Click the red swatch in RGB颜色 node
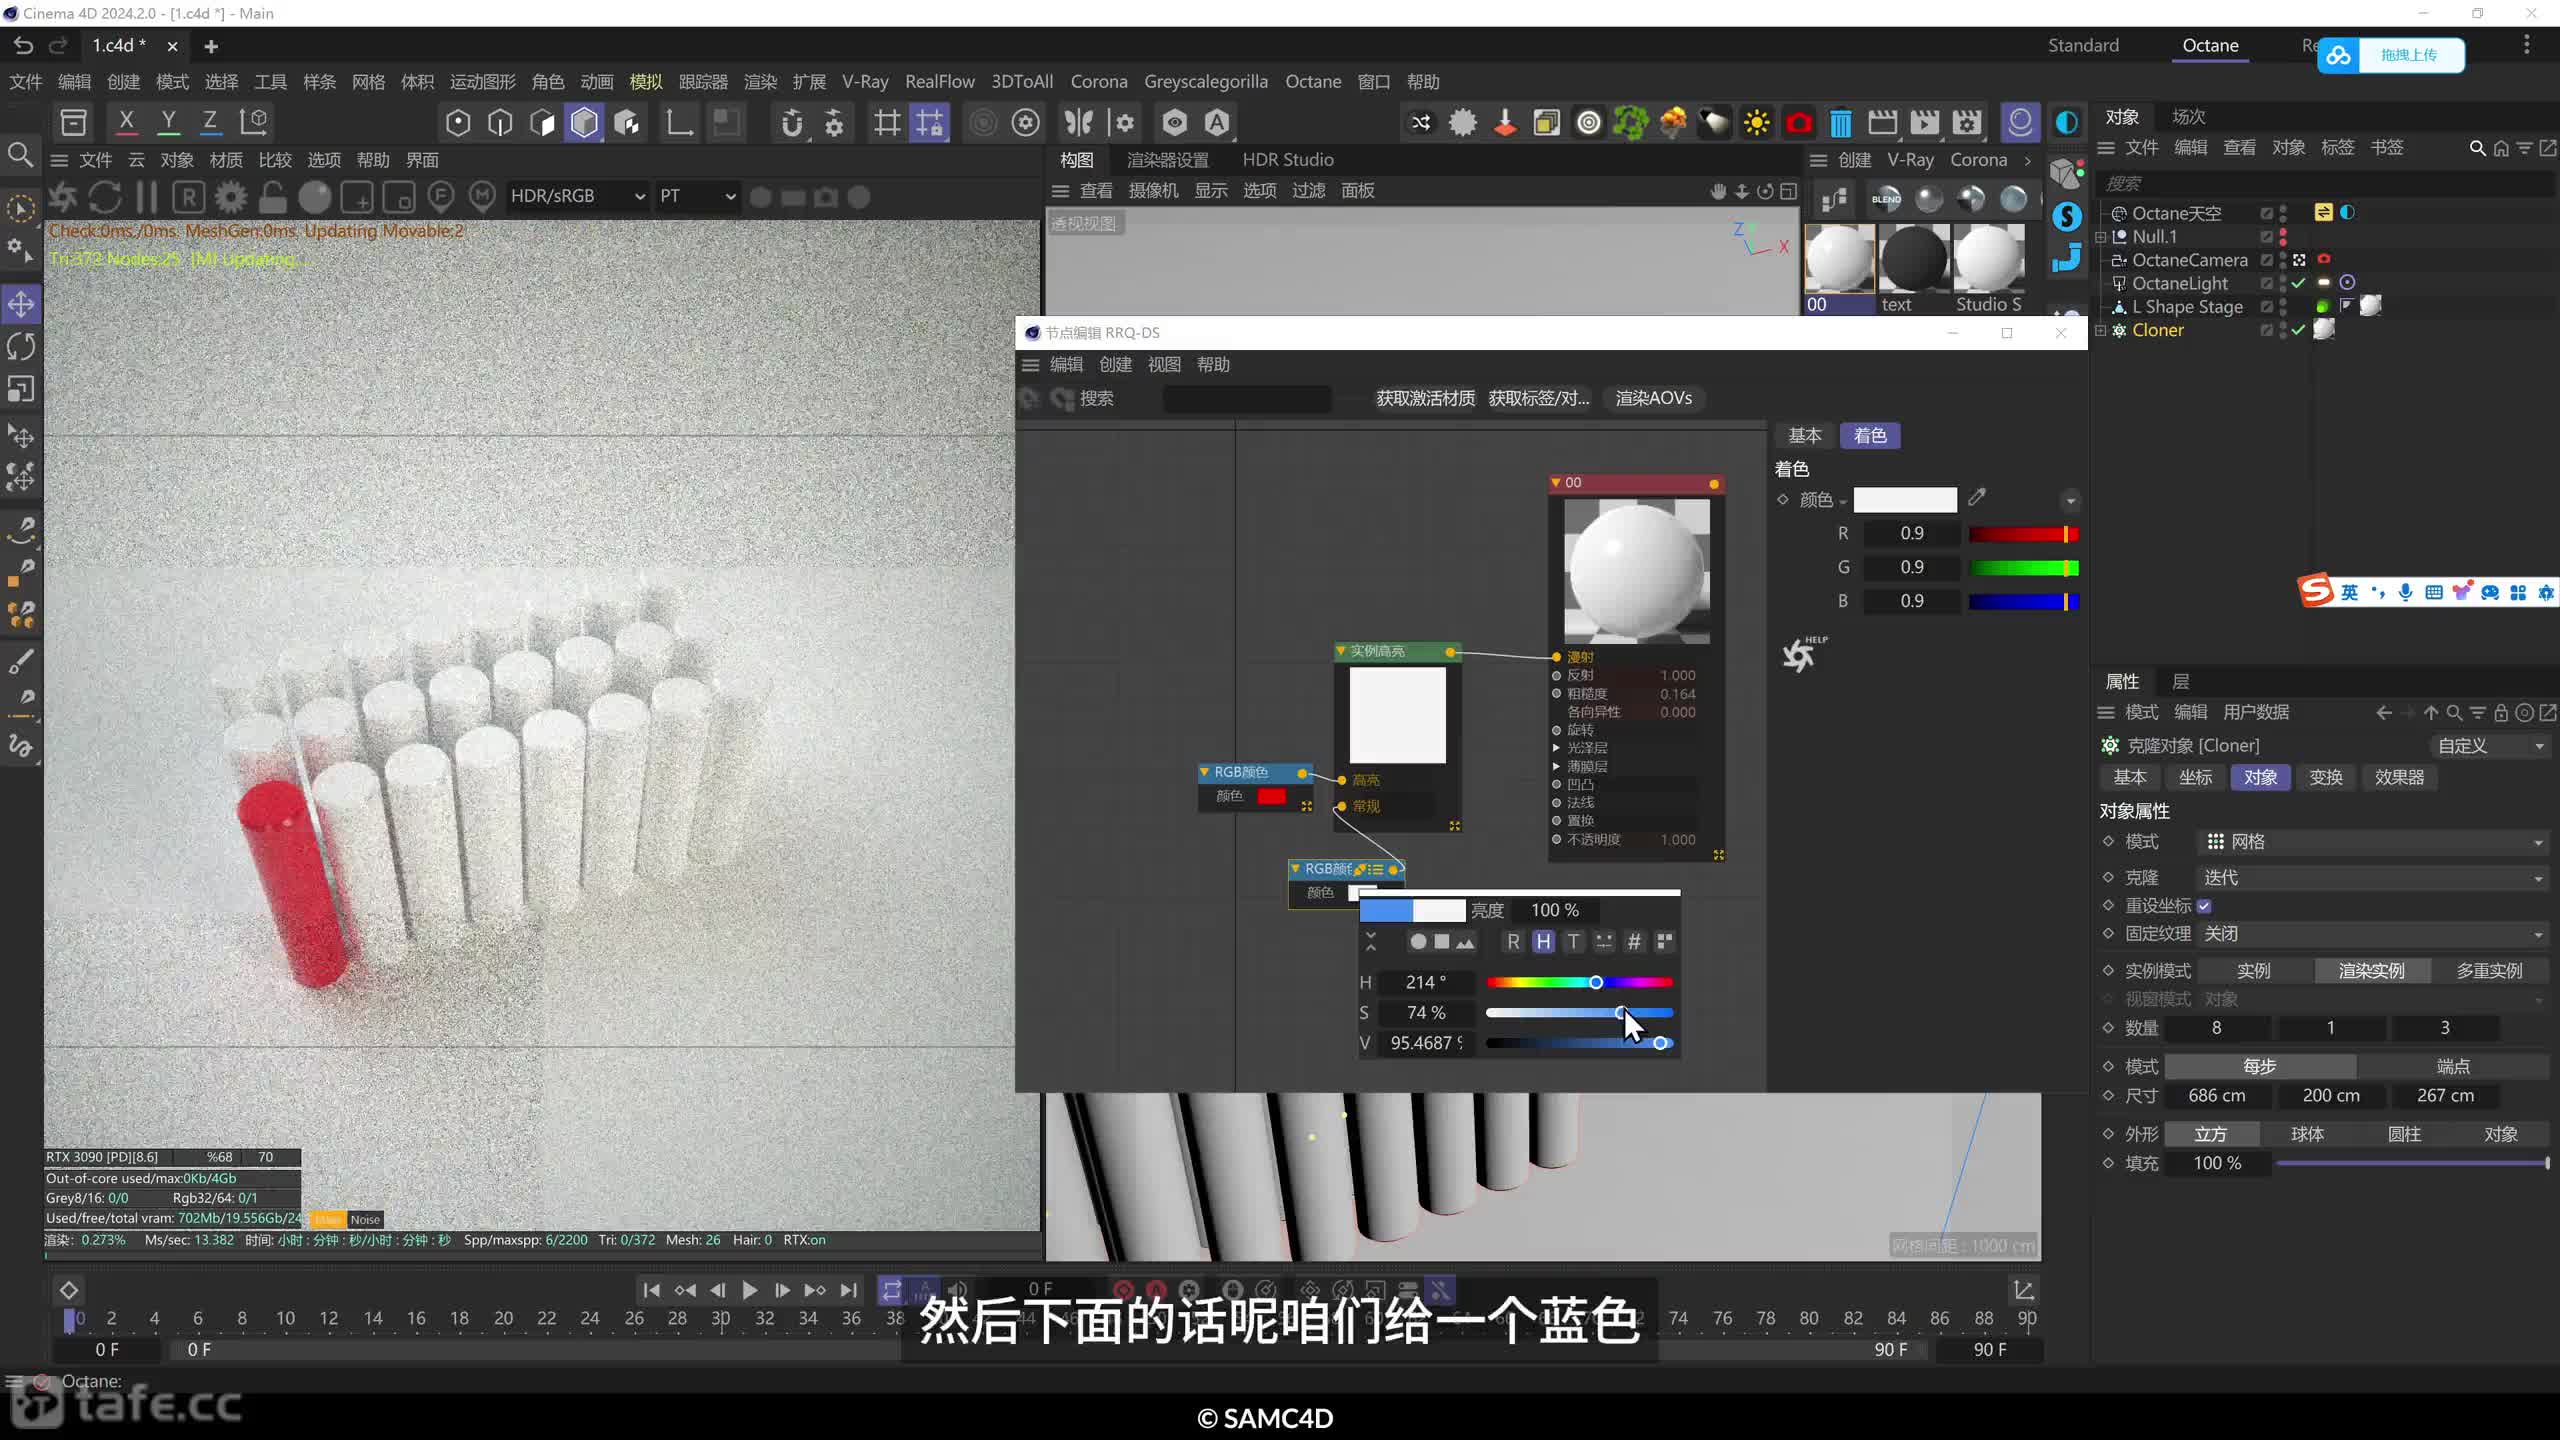This screenshot has height=1440, width=2560. pos(1271,797)
